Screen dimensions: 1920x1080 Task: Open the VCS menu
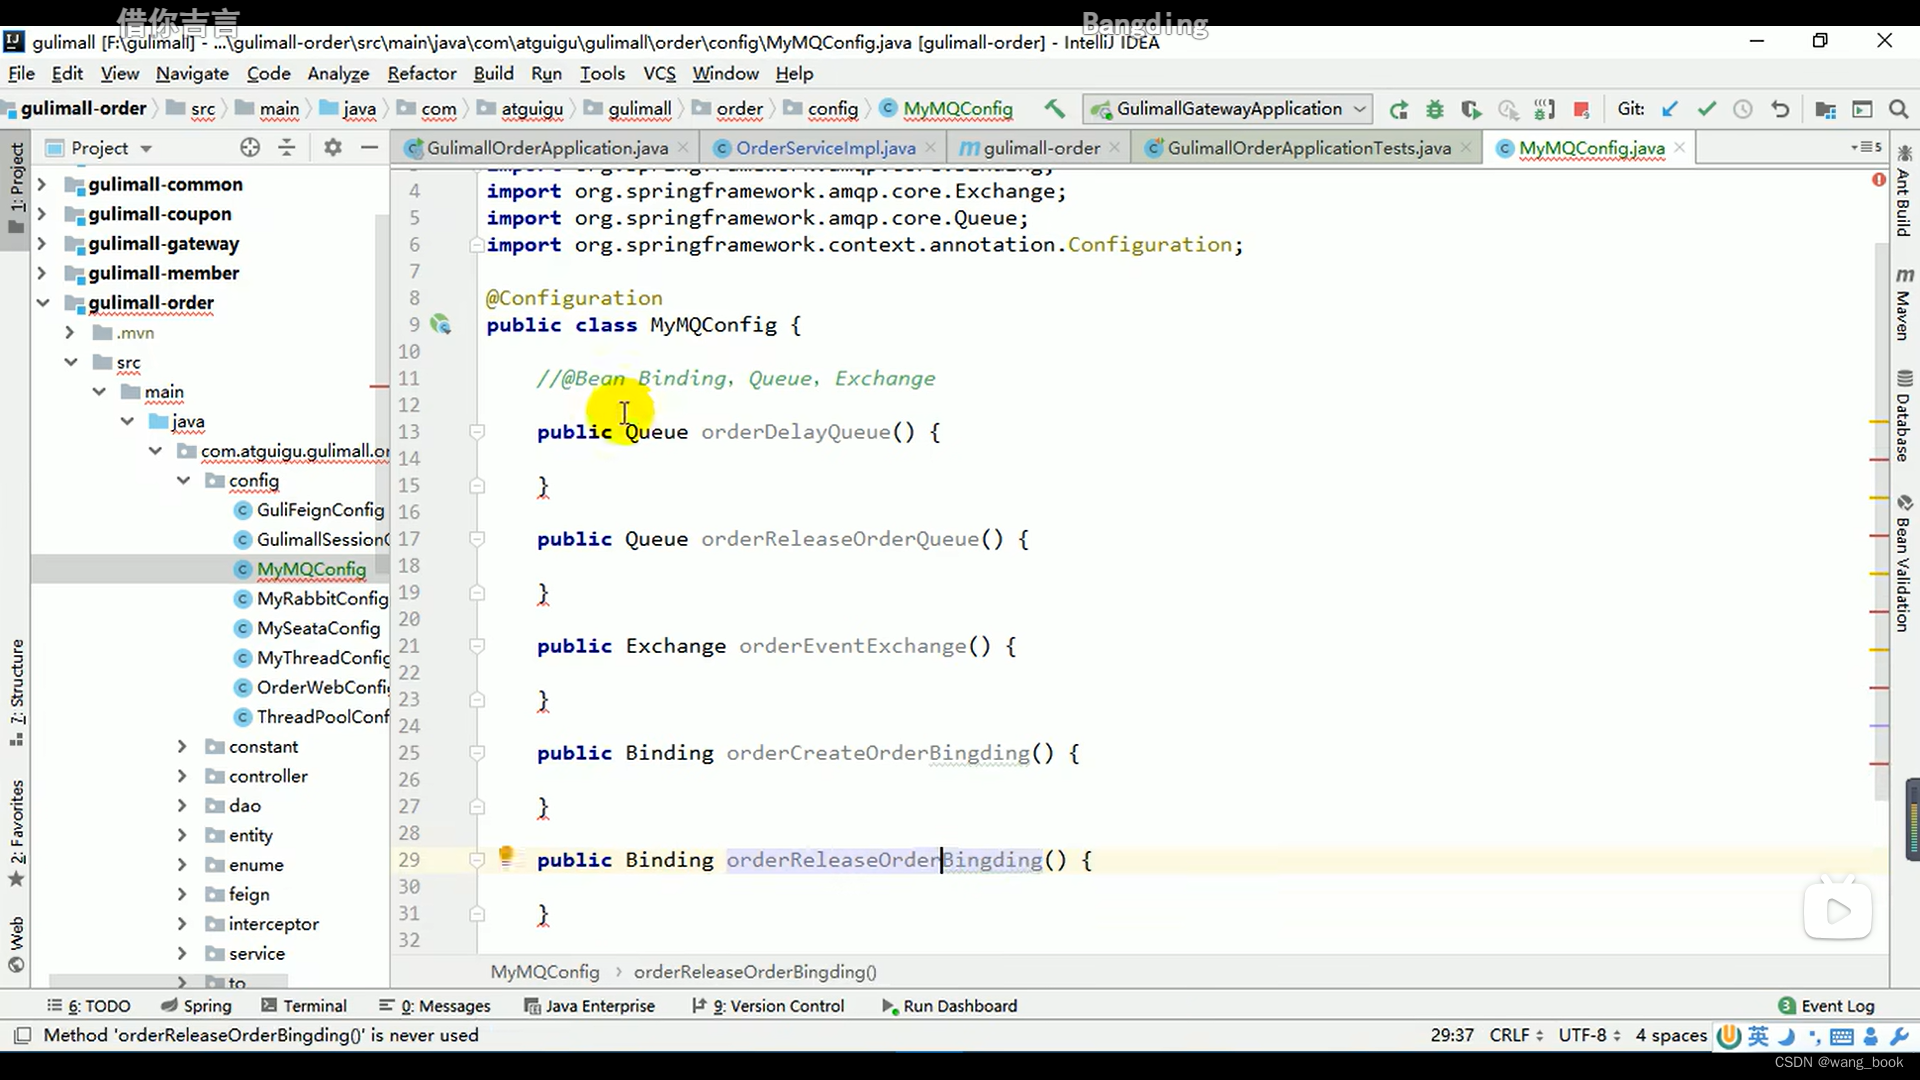pos(659,73)
